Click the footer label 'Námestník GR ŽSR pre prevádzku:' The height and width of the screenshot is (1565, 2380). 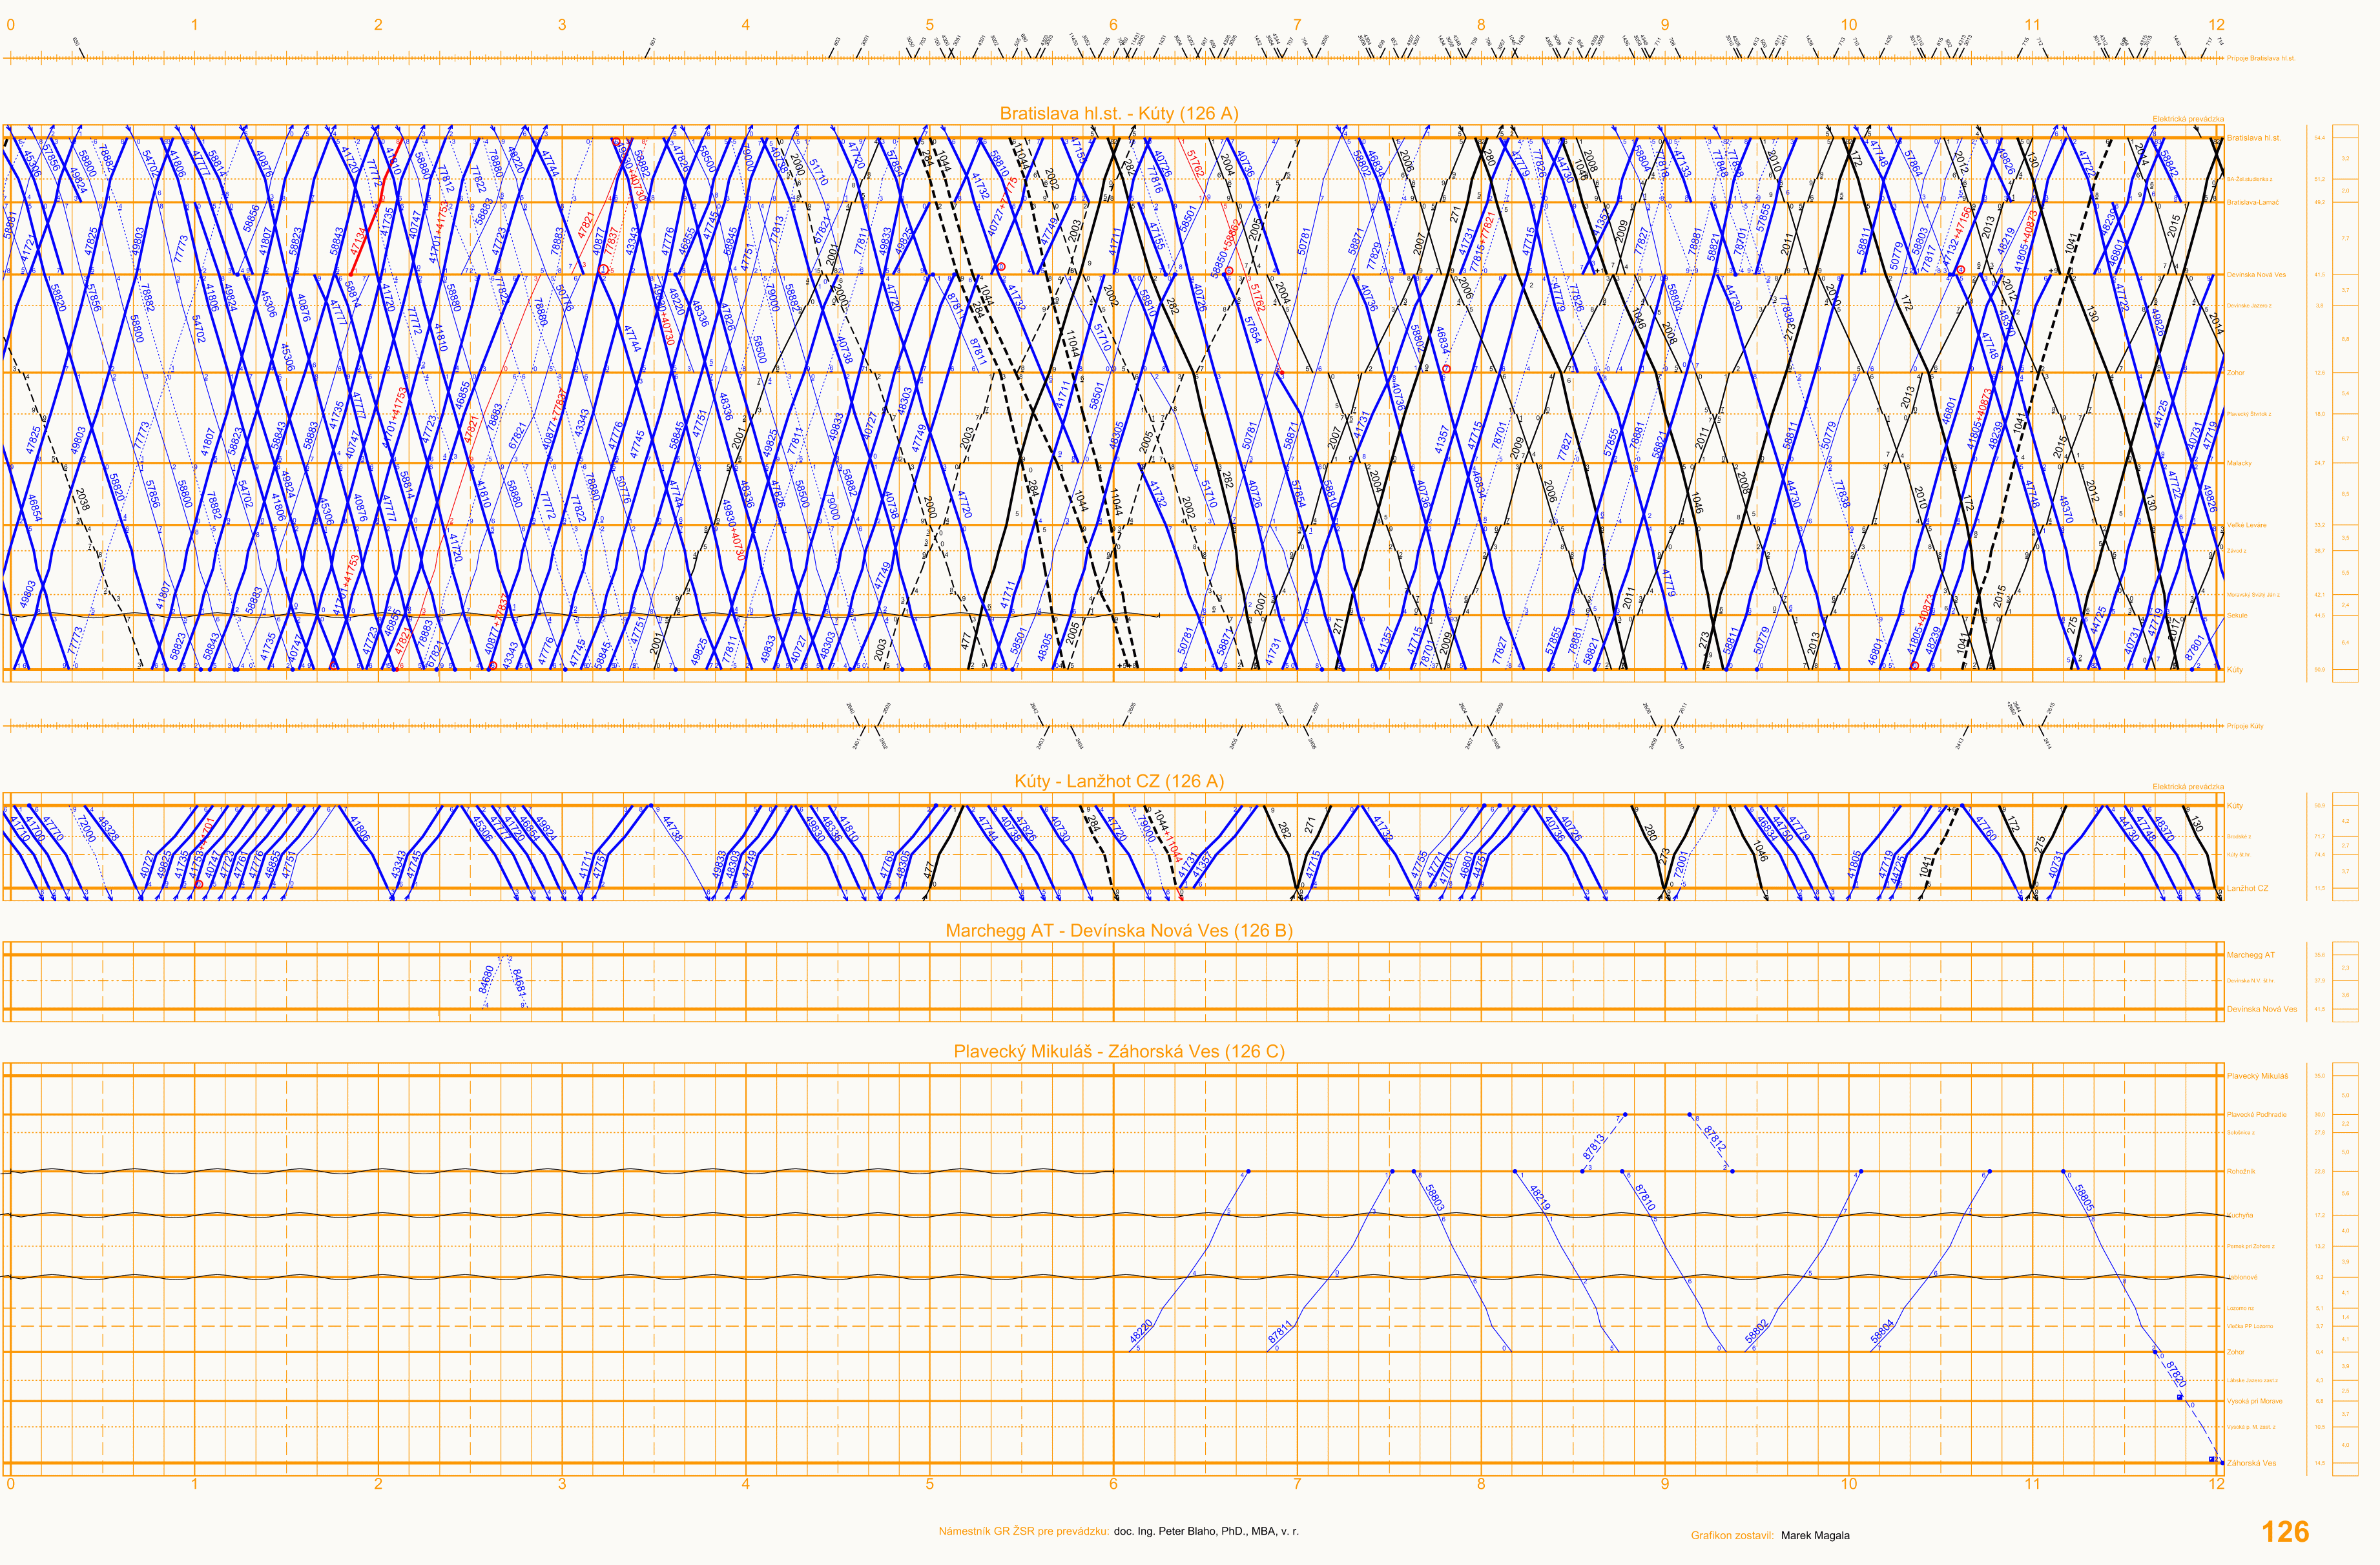pyautogui.click(x=1024, y=1531)
